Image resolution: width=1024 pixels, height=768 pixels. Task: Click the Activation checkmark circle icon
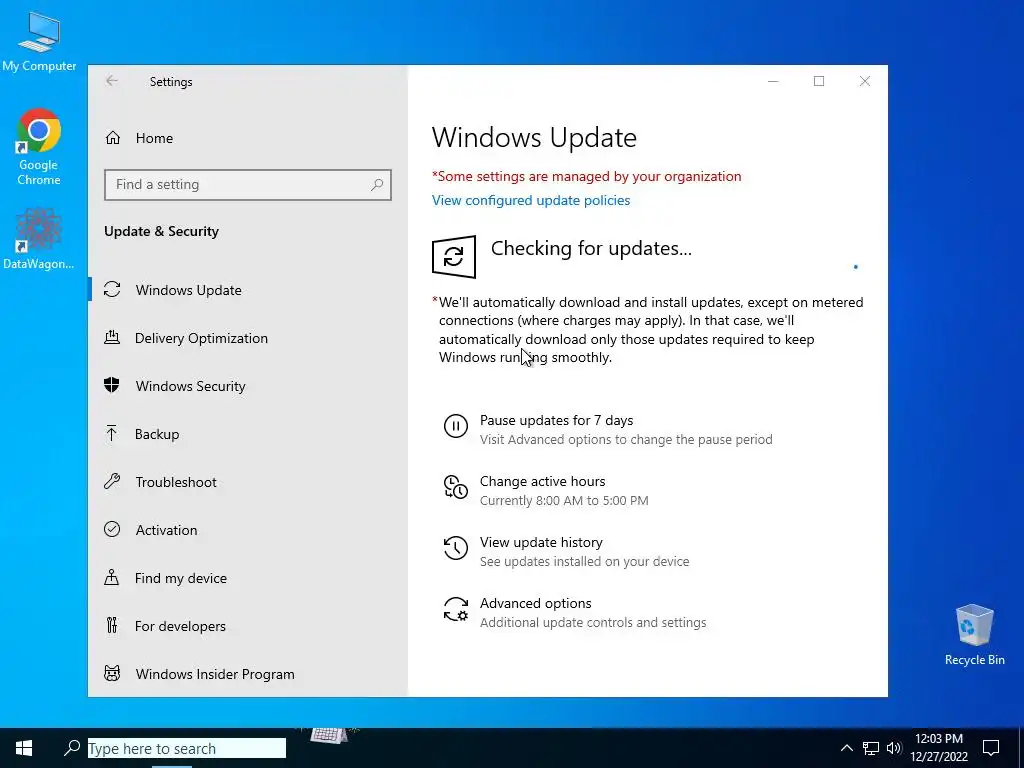112,530
